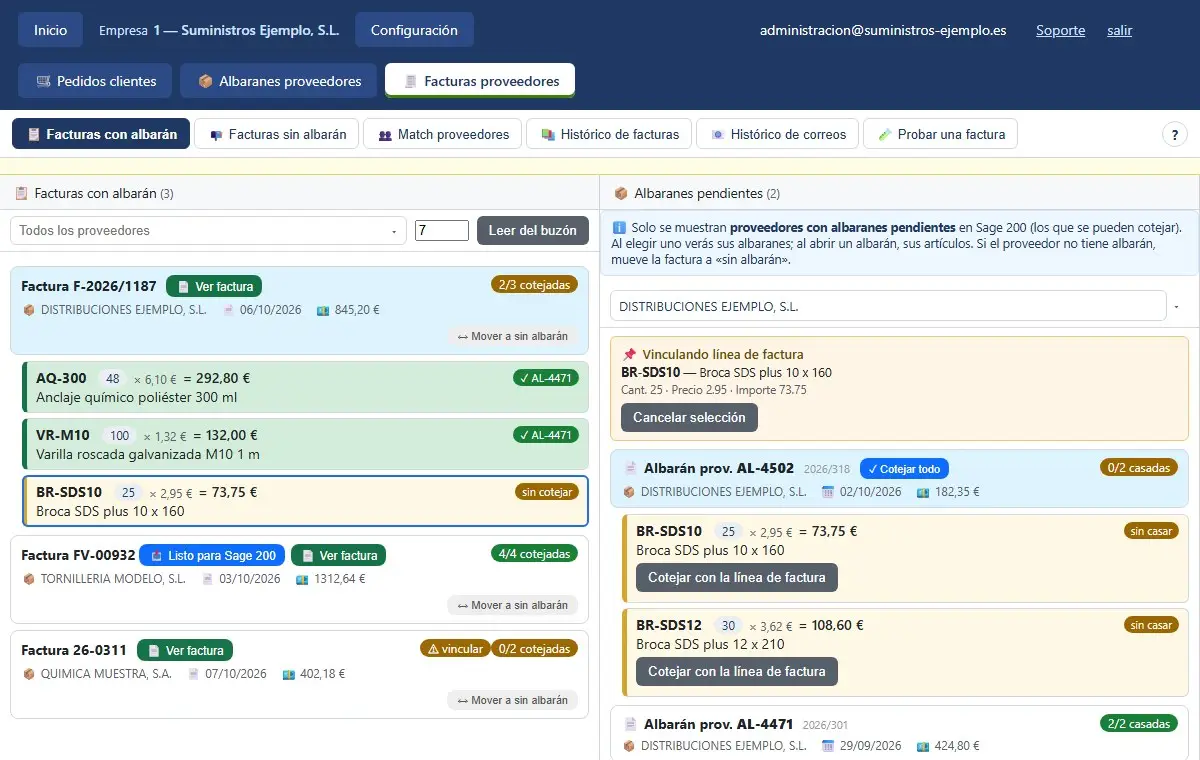View invoice FV-00932 with Ver factura
1200x760 pixels.
coord(338,555)
